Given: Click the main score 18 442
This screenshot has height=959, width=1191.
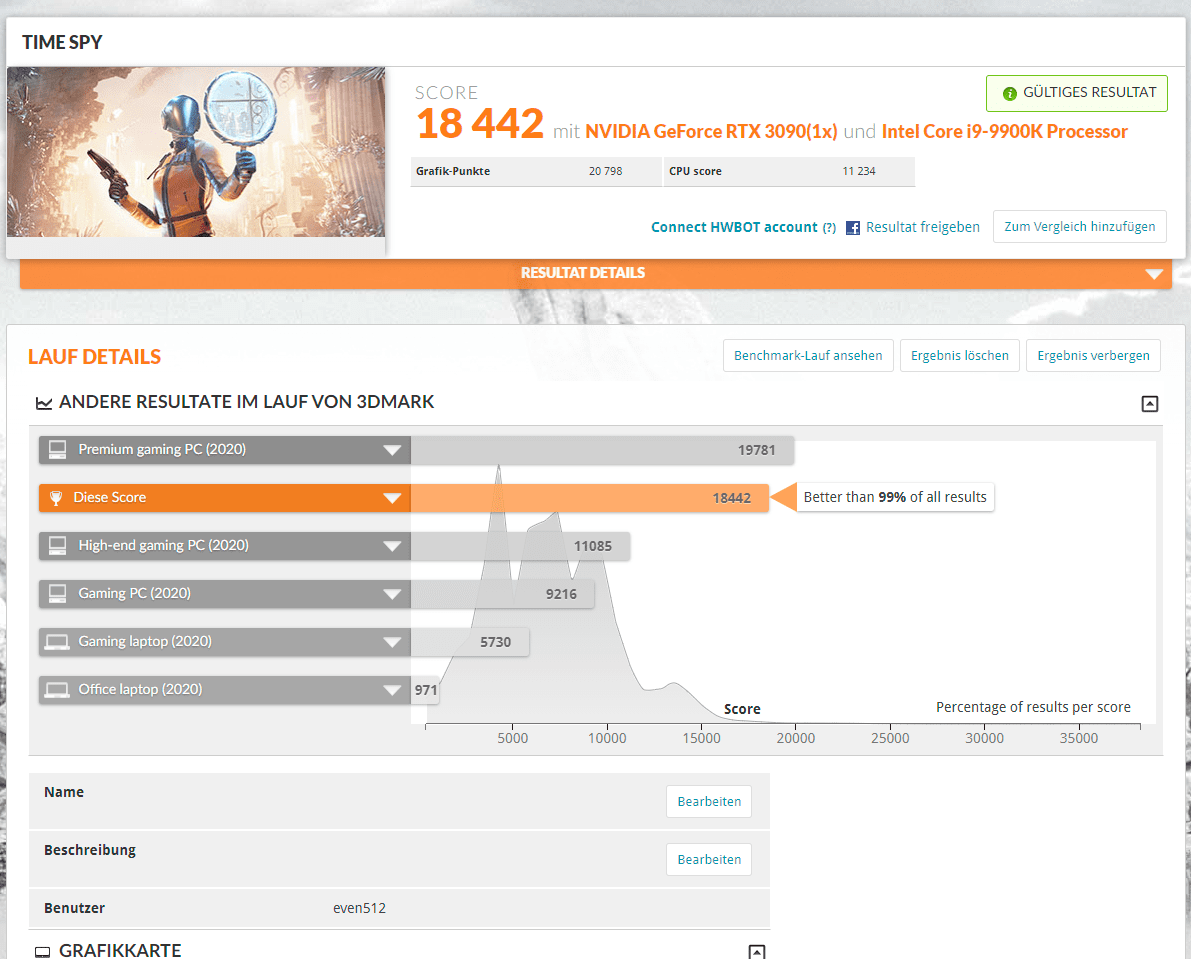Looking at the screenshot, I should (x=480, y=124).
